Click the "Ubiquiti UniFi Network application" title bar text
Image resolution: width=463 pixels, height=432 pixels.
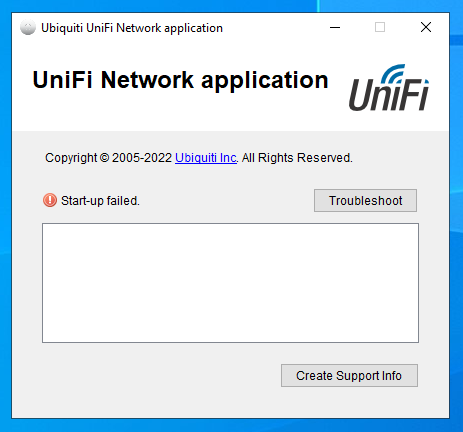[132, 28]
